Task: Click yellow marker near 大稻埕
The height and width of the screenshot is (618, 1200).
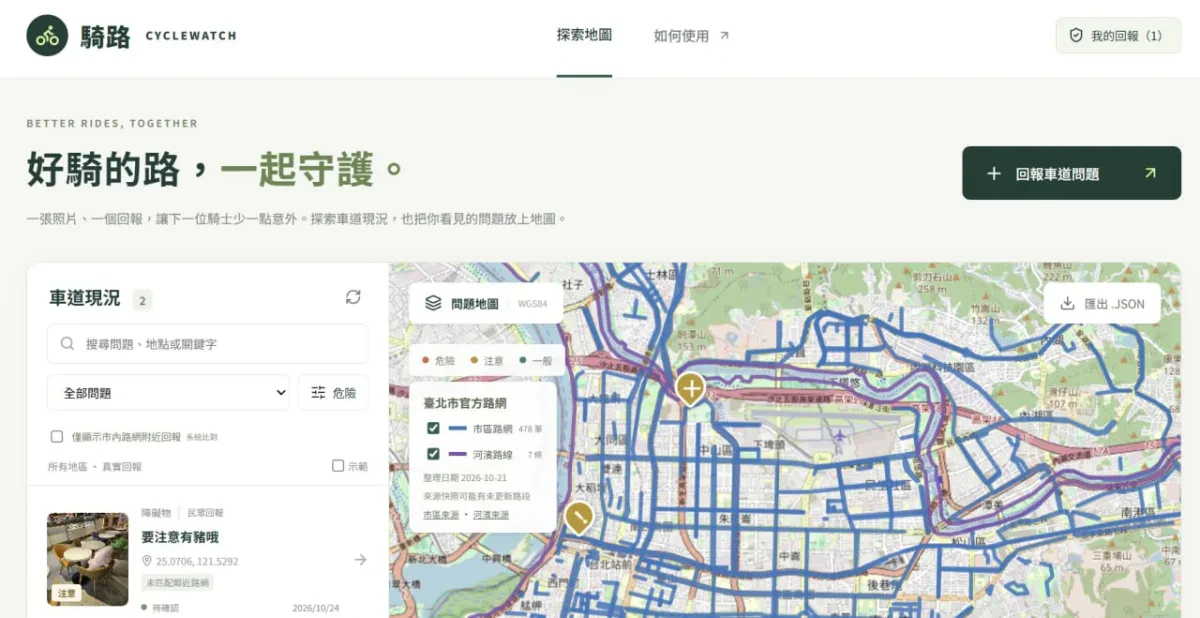Action: (578, 517)
